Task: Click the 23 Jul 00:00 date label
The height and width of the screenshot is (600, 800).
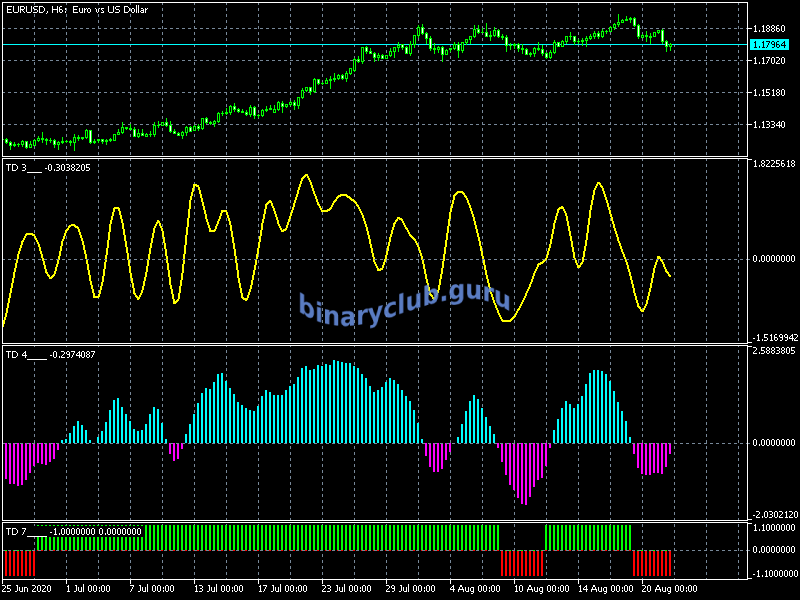Action: [x=346, y=589]
